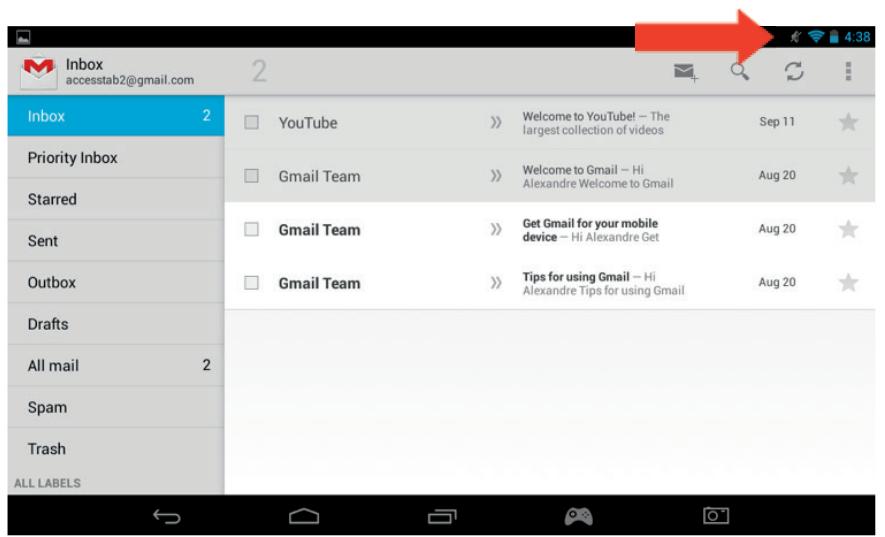Tap the large unread count 2

pos(259,71)
